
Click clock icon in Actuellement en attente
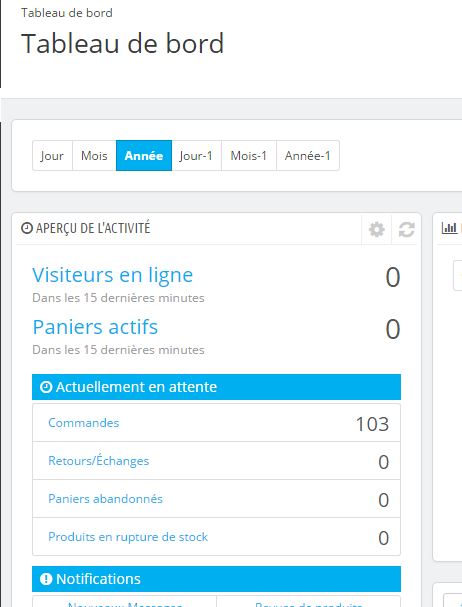46,387
